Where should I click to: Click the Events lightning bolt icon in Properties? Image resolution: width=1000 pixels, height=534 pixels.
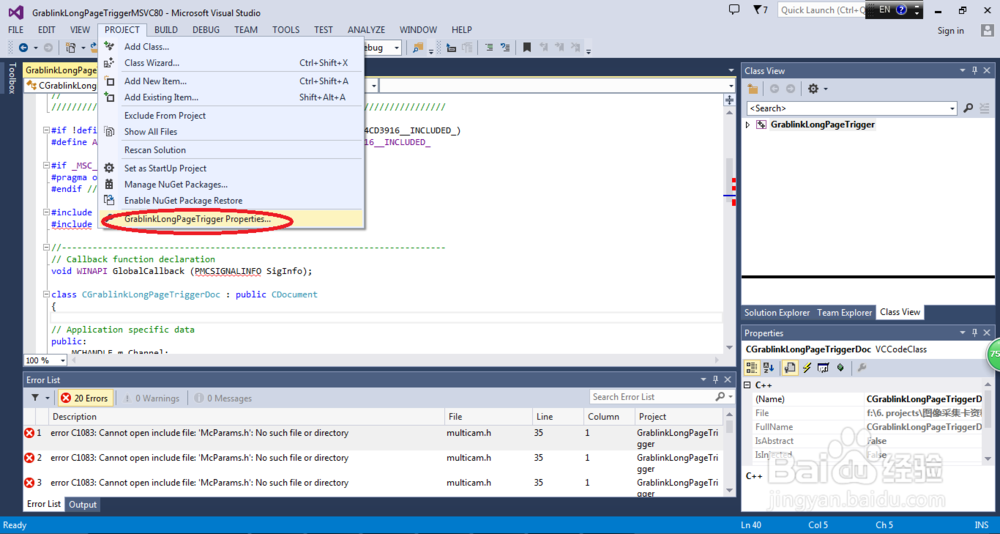click(807, 367)
